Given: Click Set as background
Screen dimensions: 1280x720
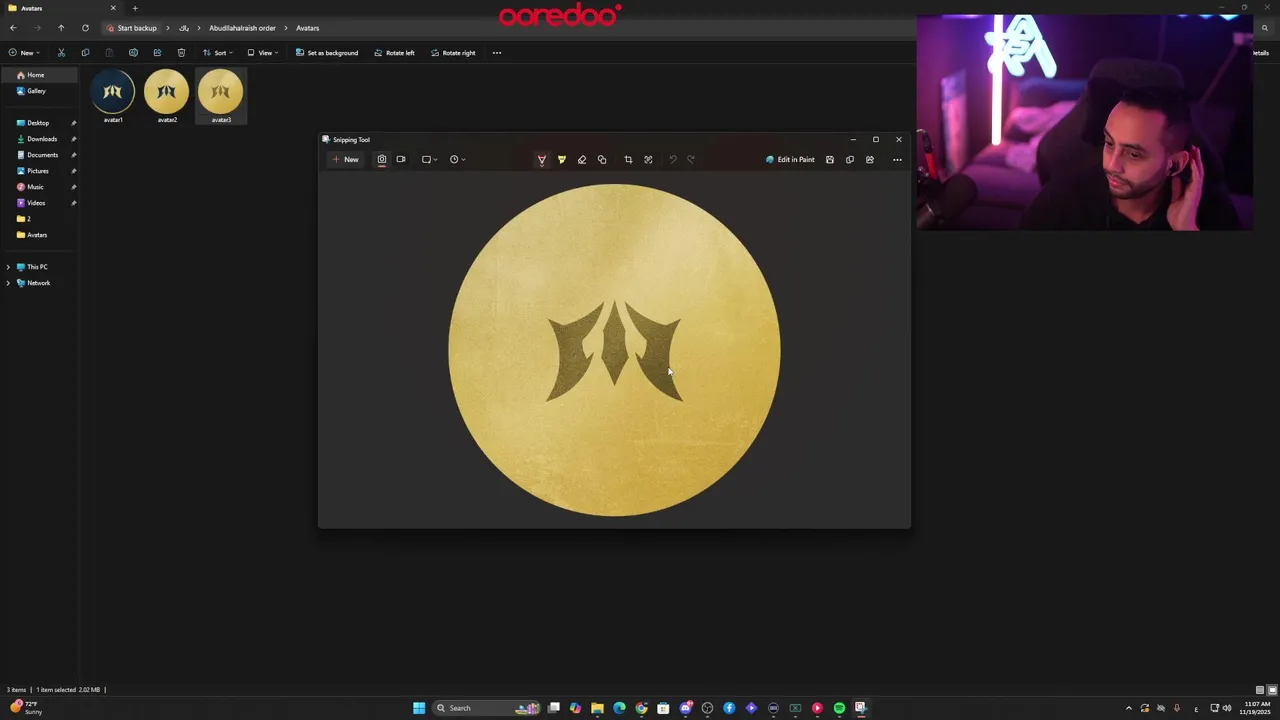Looking at the screenshot, I should click(x=327, y=53).
